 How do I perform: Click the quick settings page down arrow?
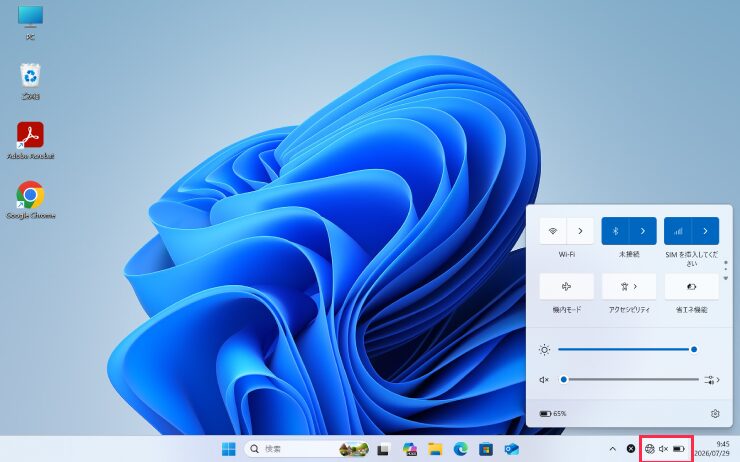click(726, 278)
